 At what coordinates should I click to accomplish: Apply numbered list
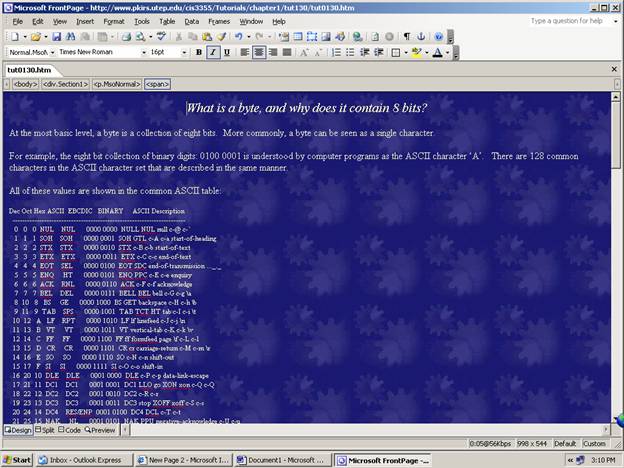336,53
